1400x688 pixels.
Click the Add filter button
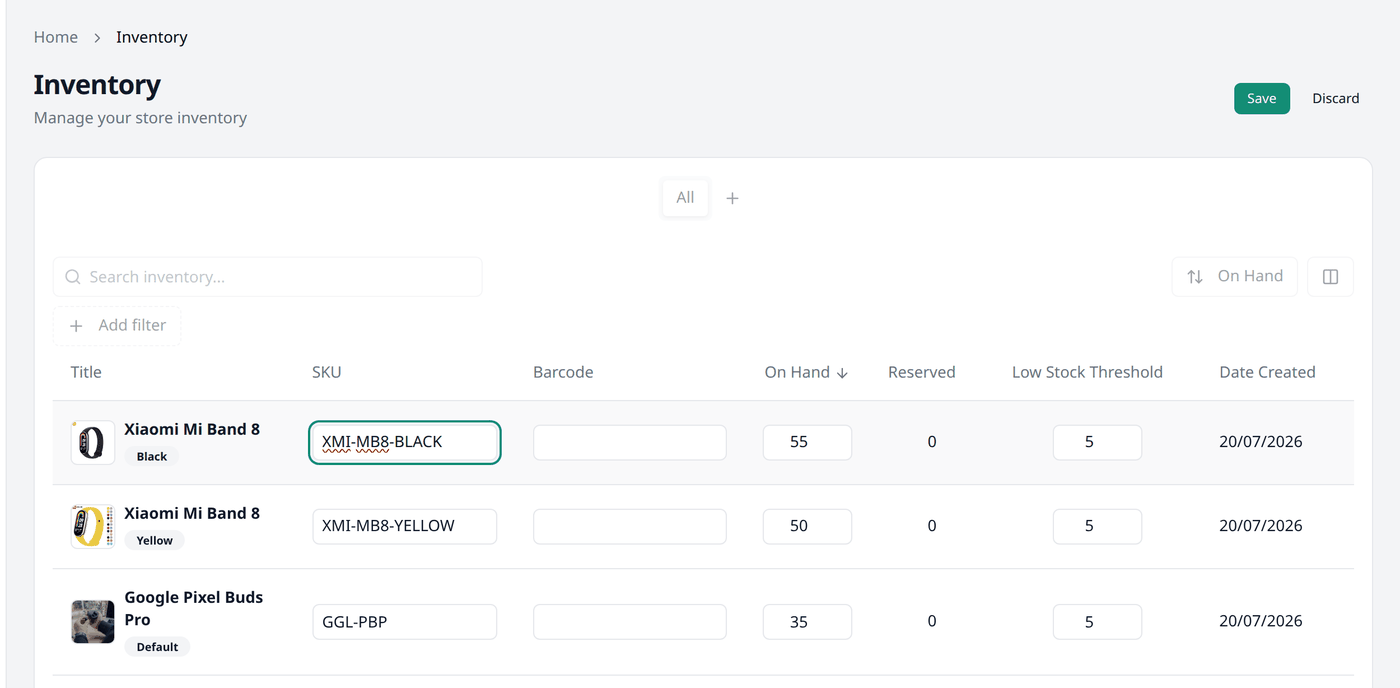[x=117, y=326]
